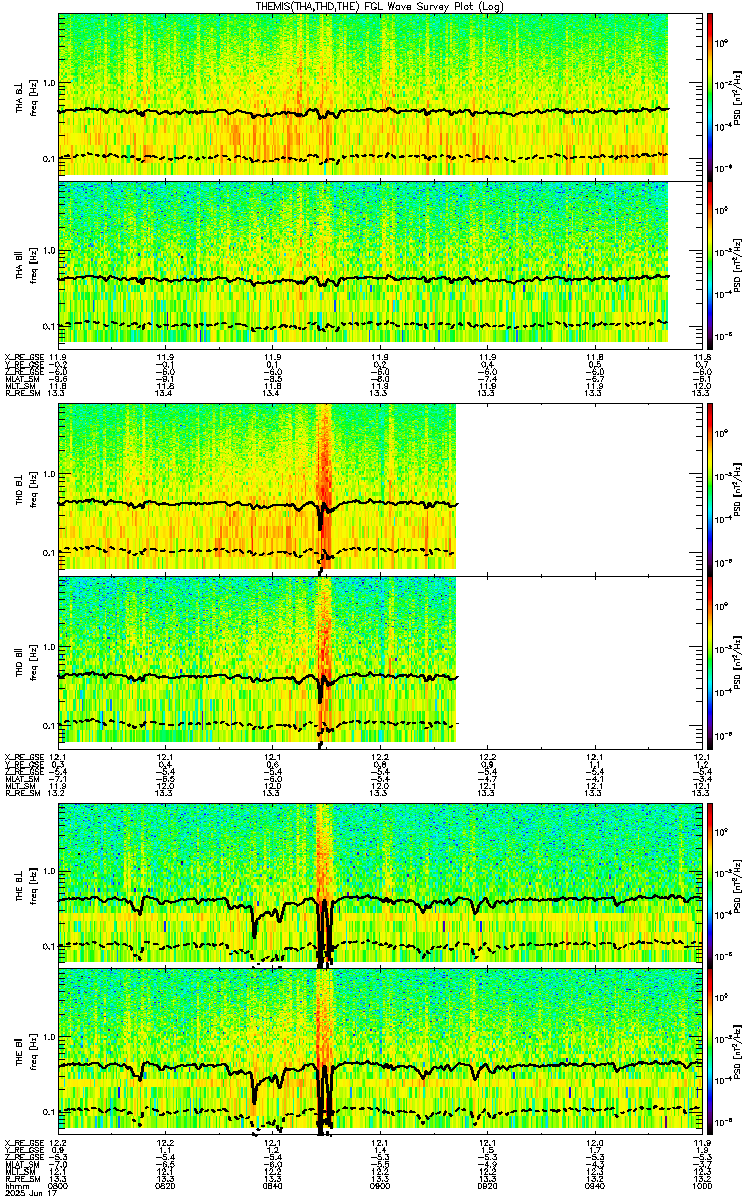This screenshot has width=750, height=1200.
Task: Click the 0900 time tick label
Action: pyautogui.click(x=379, y=1185)
